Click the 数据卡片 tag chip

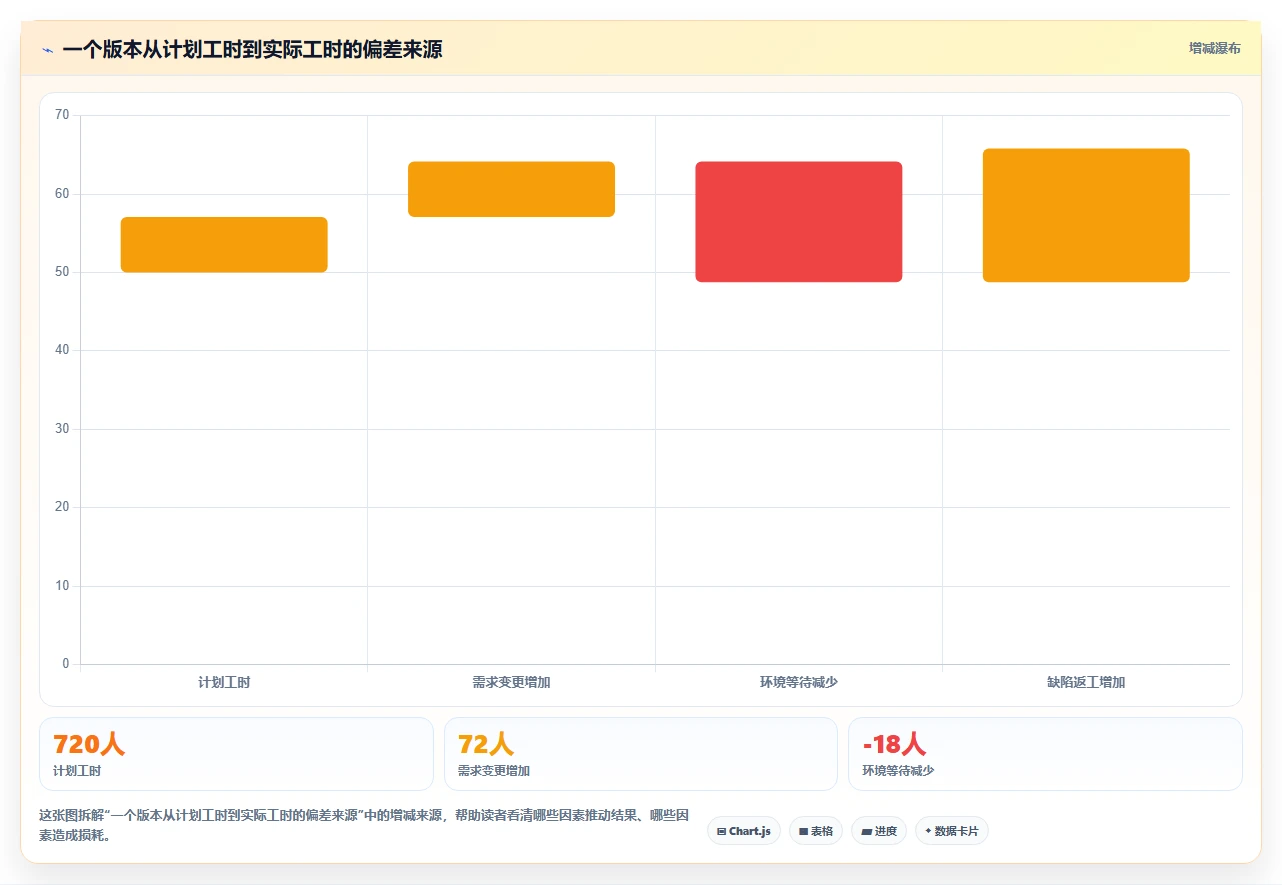point(952,831)
